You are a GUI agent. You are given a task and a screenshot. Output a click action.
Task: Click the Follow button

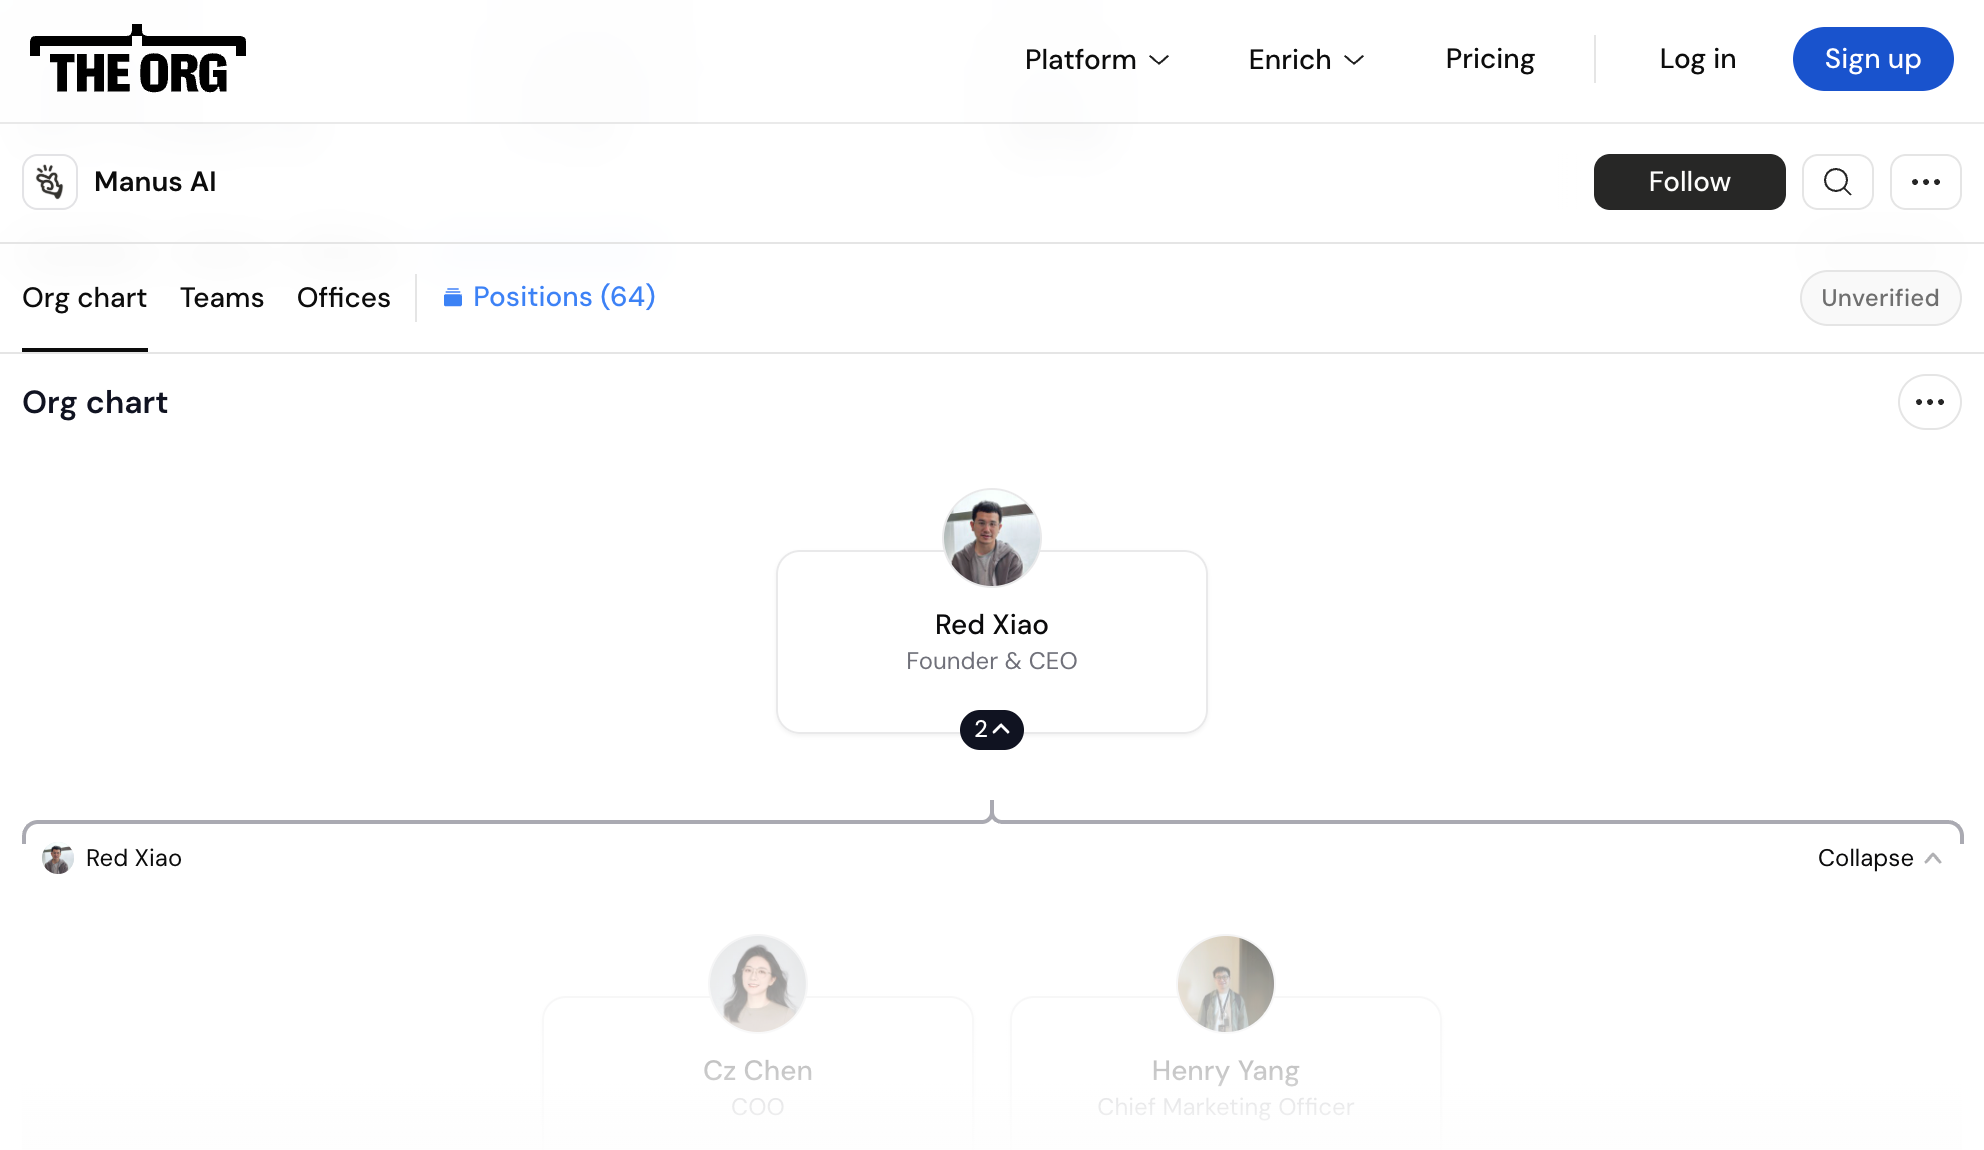pyautogui.click(x=1689, y=182)
